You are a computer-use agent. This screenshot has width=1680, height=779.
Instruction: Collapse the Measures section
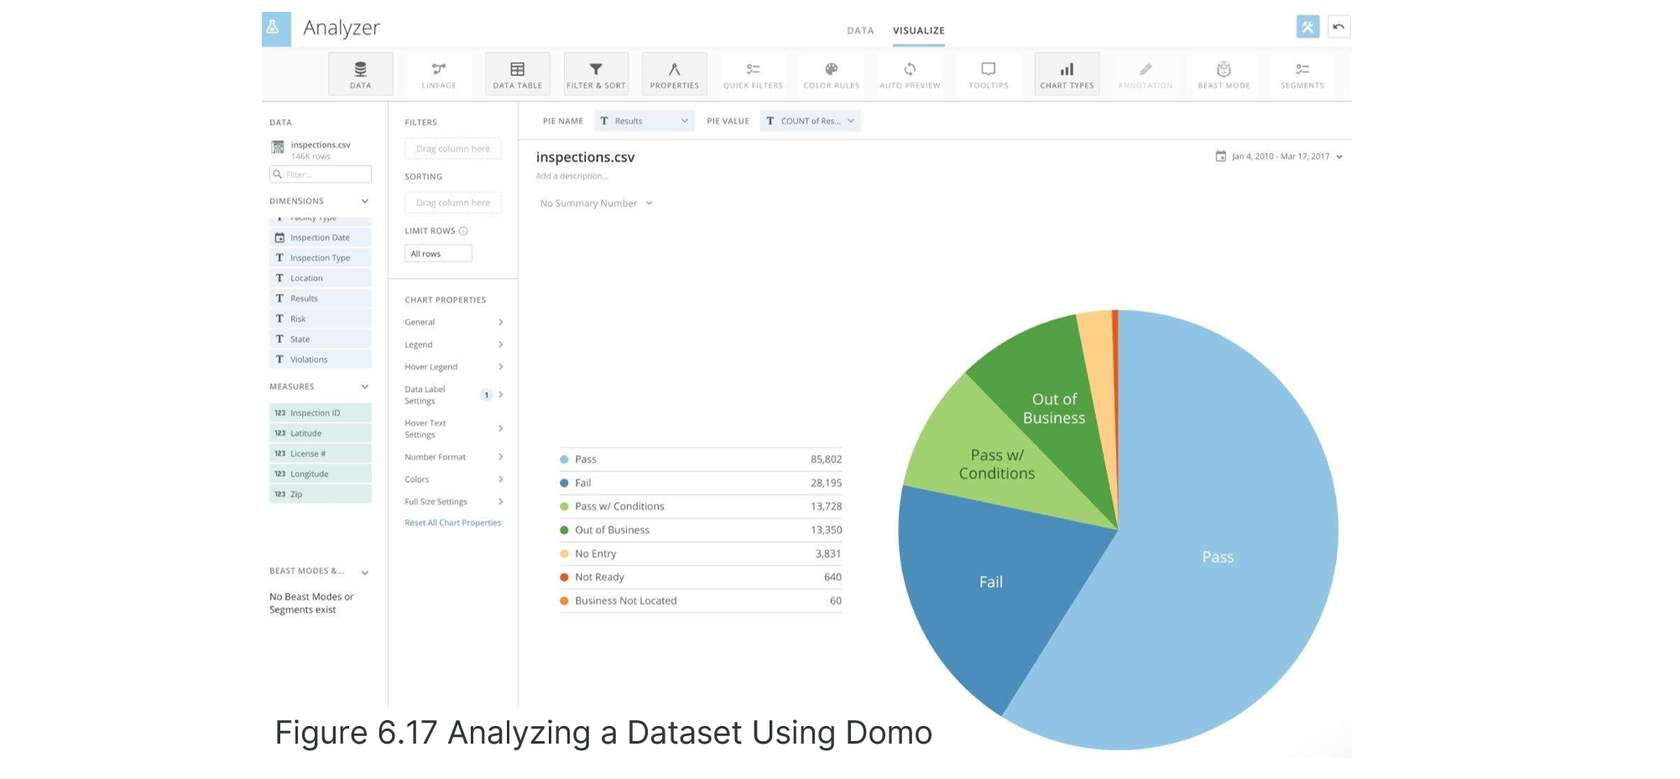(x=364, y=387)
